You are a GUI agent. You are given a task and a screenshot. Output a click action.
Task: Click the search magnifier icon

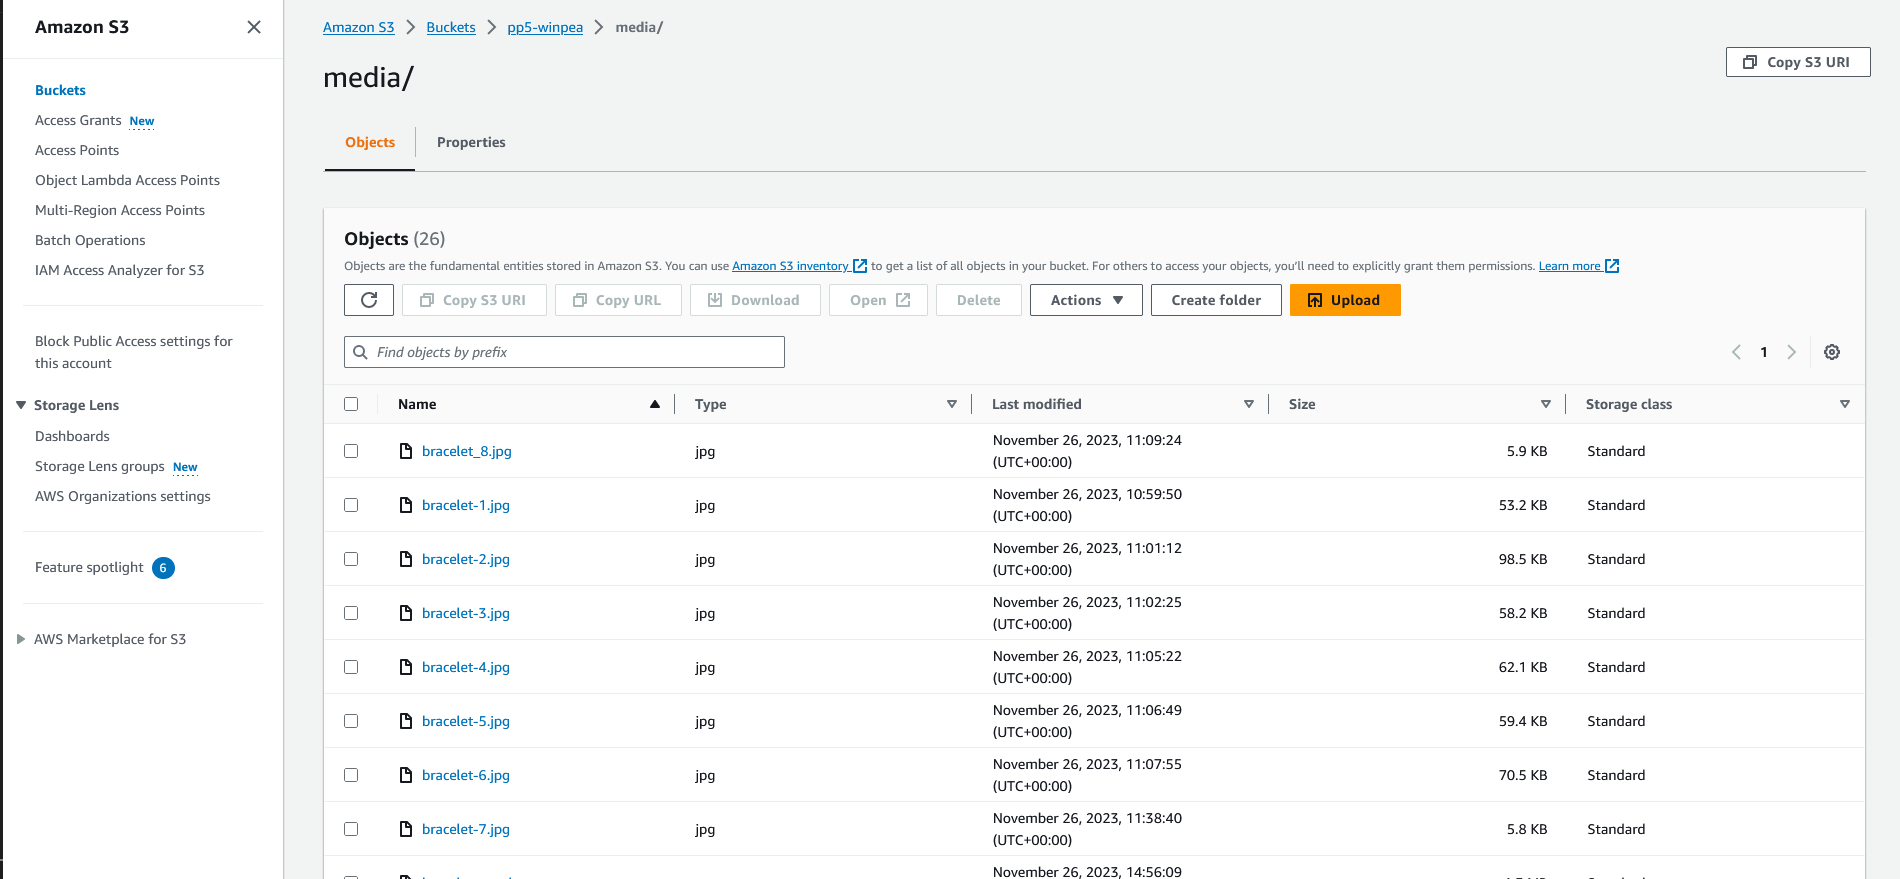pyautogui.click(x=361, y=352)
